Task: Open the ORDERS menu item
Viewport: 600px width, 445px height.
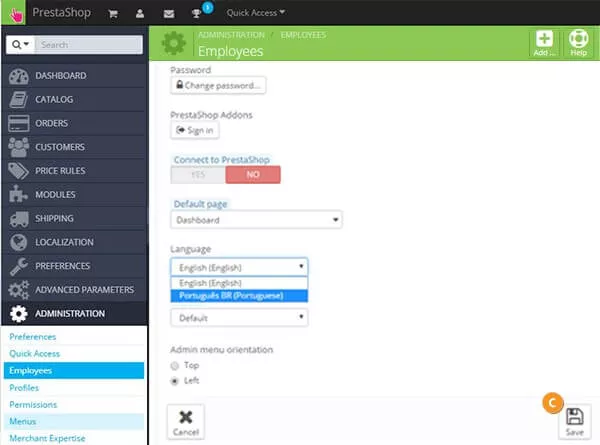Action: tap(74, 123)
